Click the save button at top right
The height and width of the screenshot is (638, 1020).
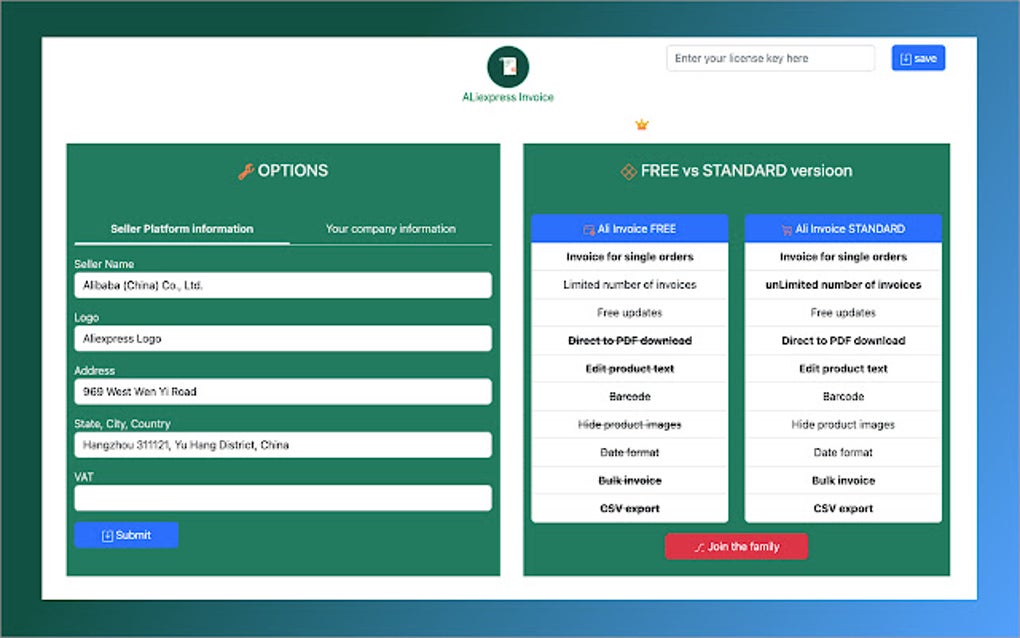coord(917,58)
